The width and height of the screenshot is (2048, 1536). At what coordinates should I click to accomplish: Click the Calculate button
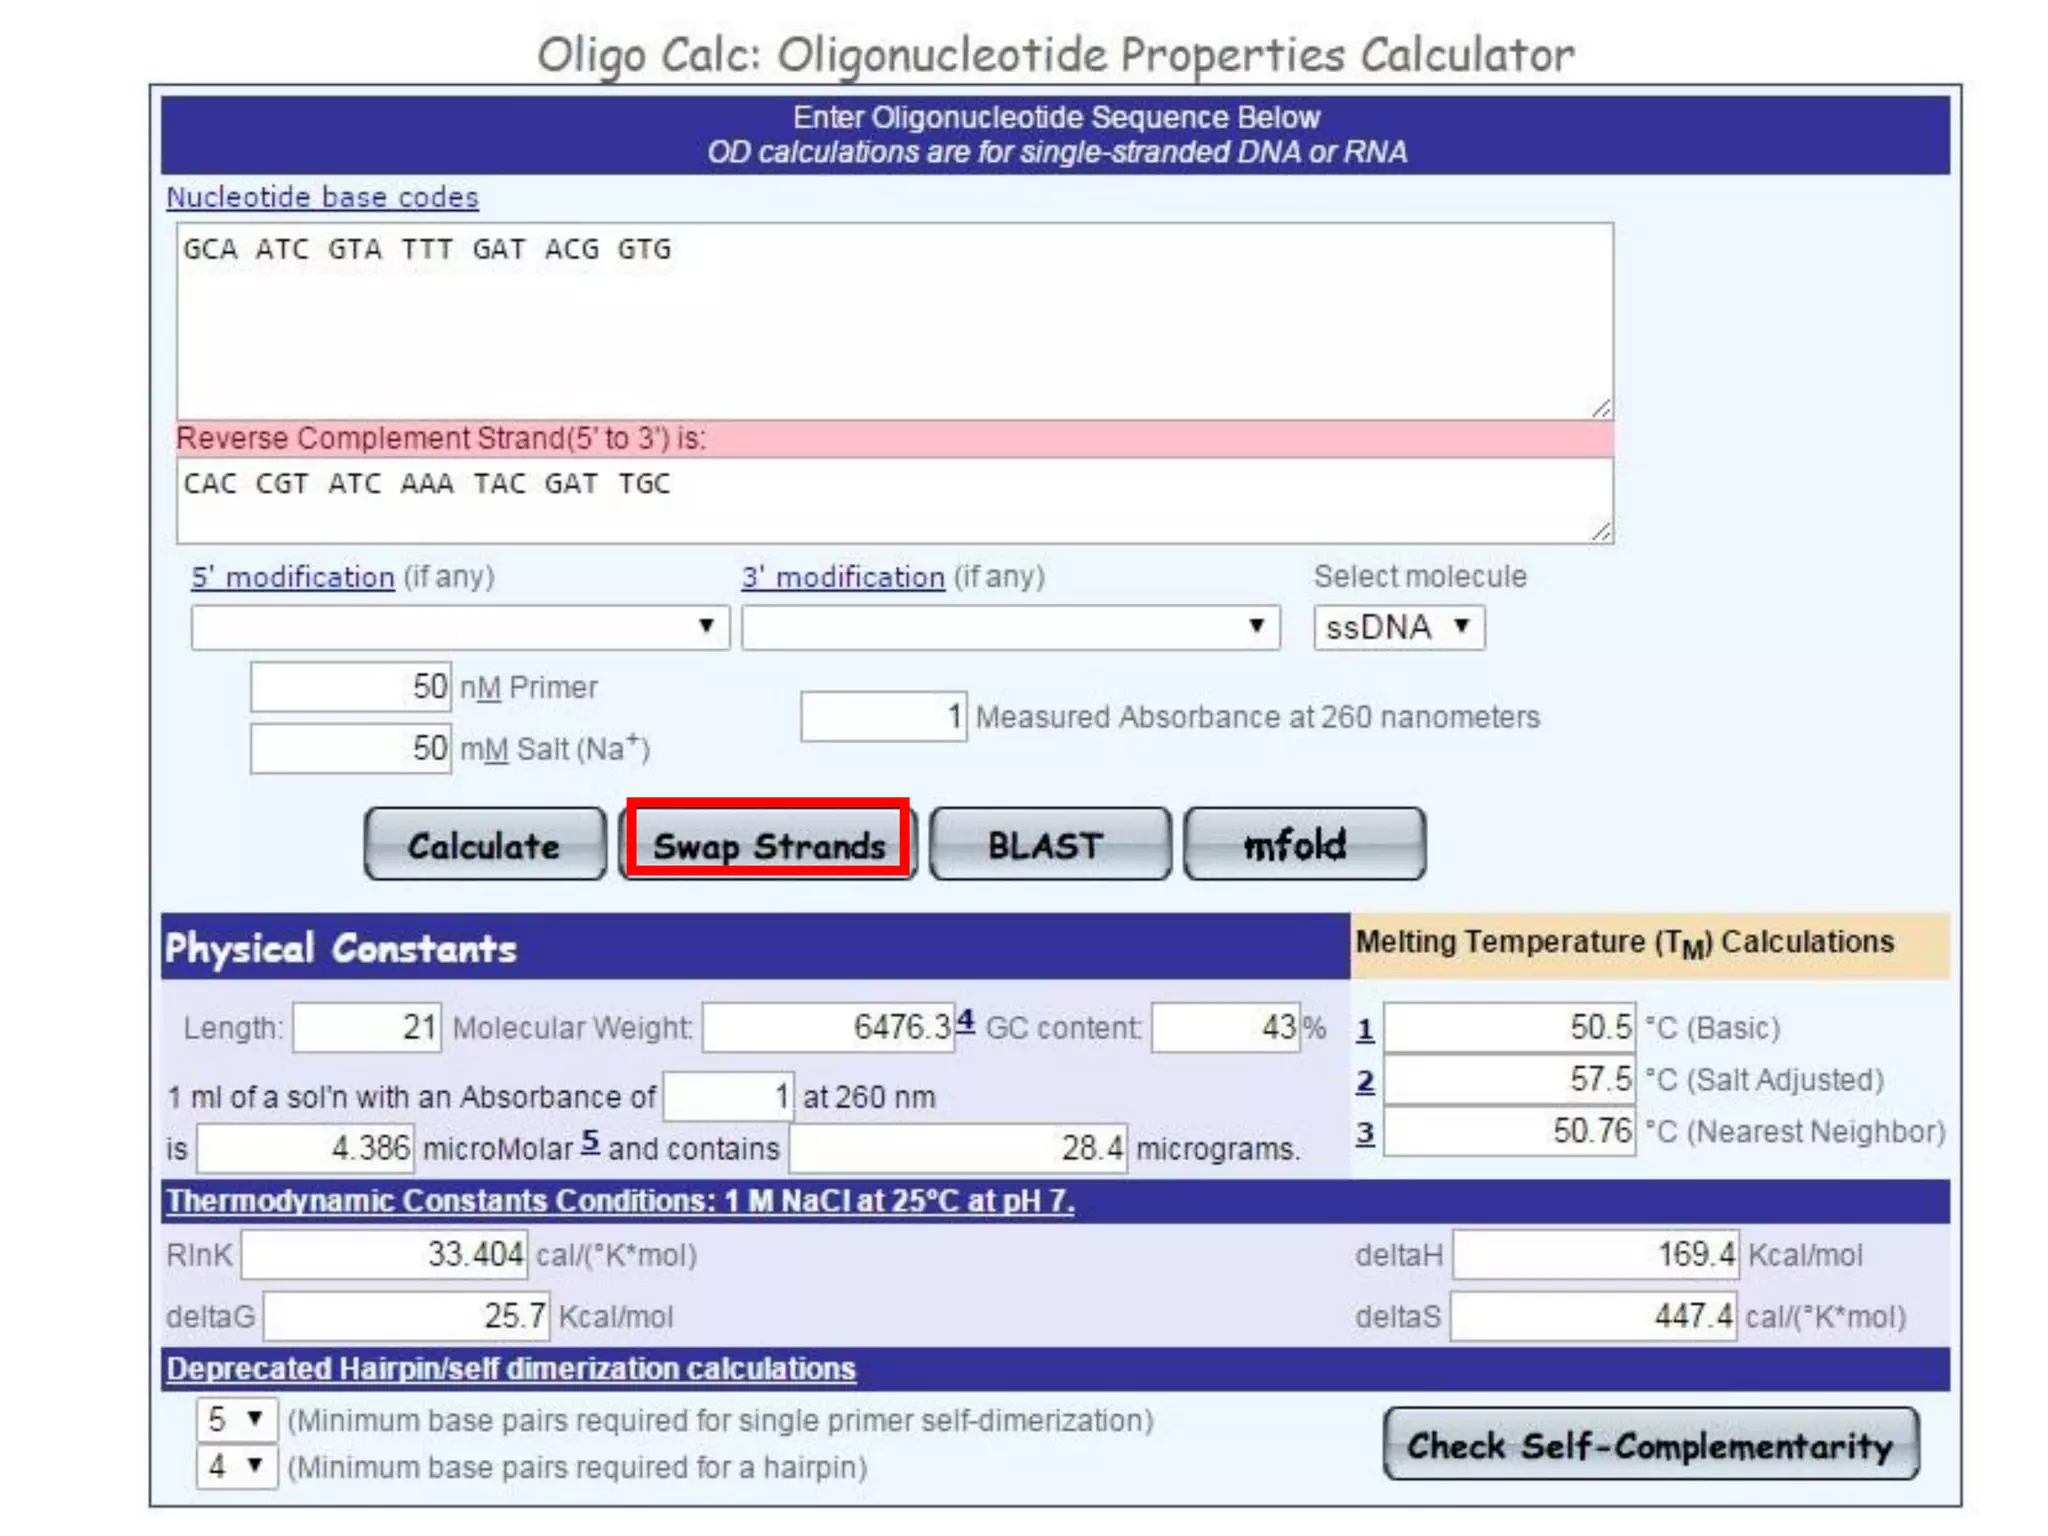(x=484, y=845)
